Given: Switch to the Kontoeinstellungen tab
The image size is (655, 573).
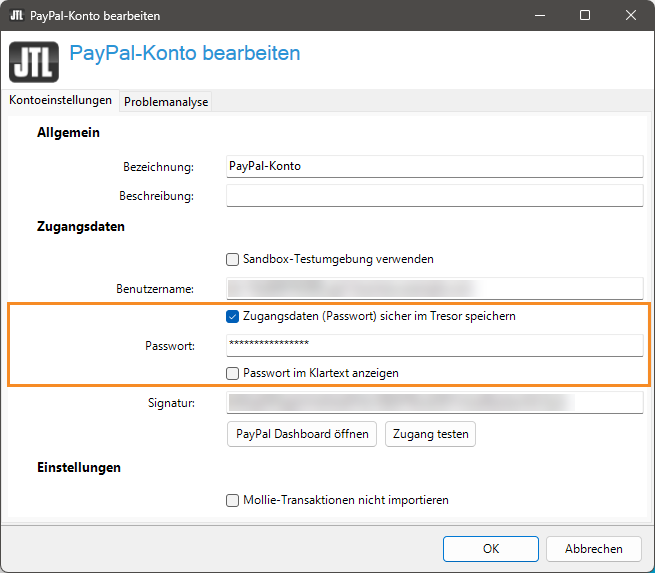Looking at the screenshot, I should (x=60, y=101).
